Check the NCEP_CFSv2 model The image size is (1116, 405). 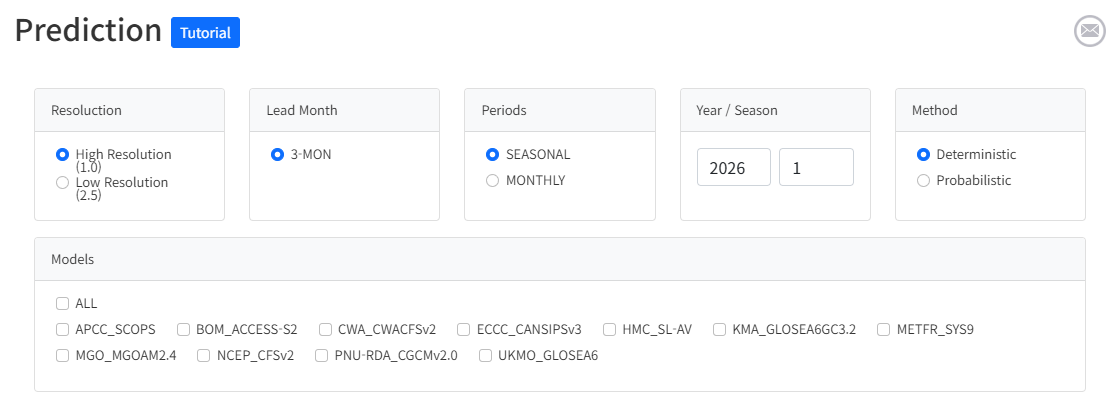(204, 355)
